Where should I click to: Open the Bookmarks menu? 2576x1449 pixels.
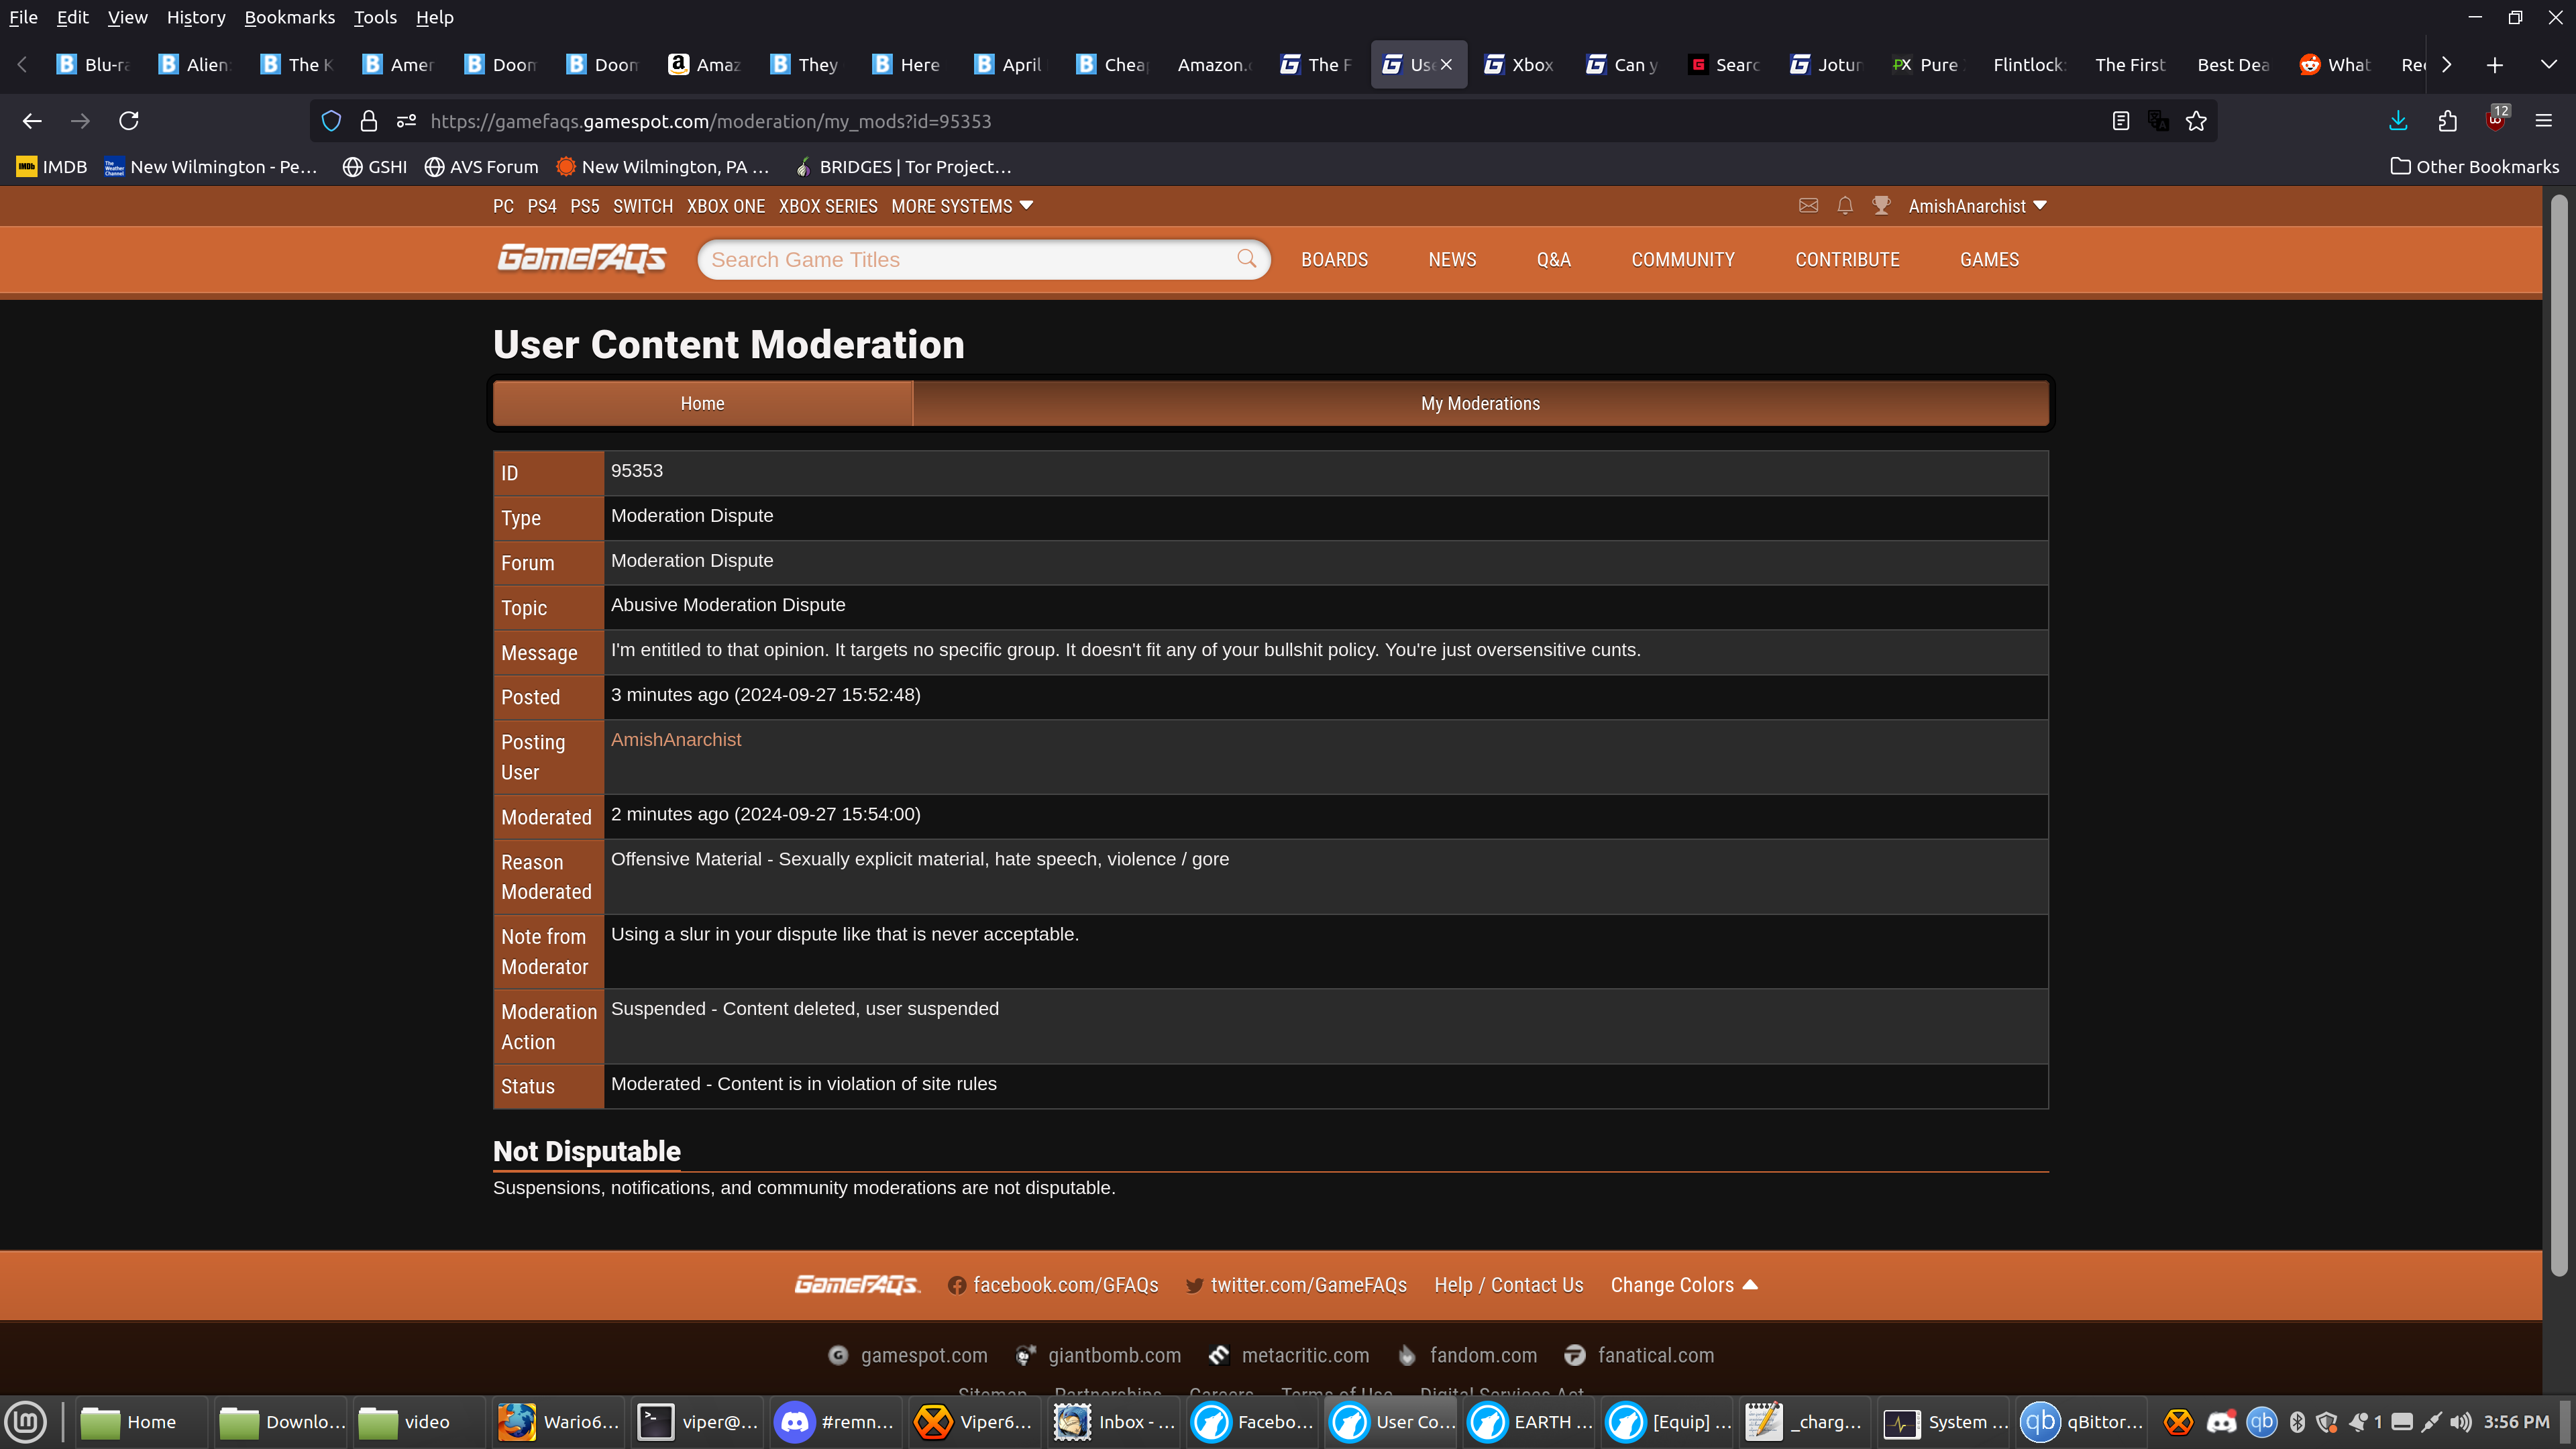coord(289,17)
